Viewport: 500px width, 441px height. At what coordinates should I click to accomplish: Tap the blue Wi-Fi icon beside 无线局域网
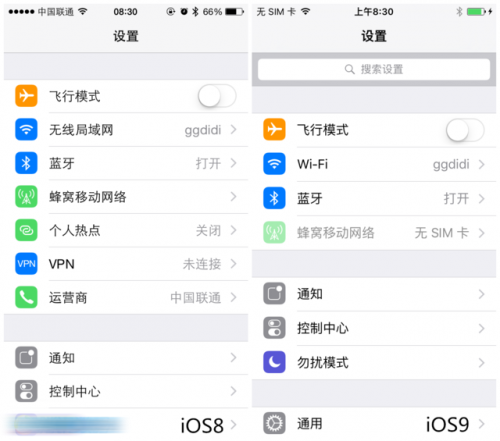(26, 129)
